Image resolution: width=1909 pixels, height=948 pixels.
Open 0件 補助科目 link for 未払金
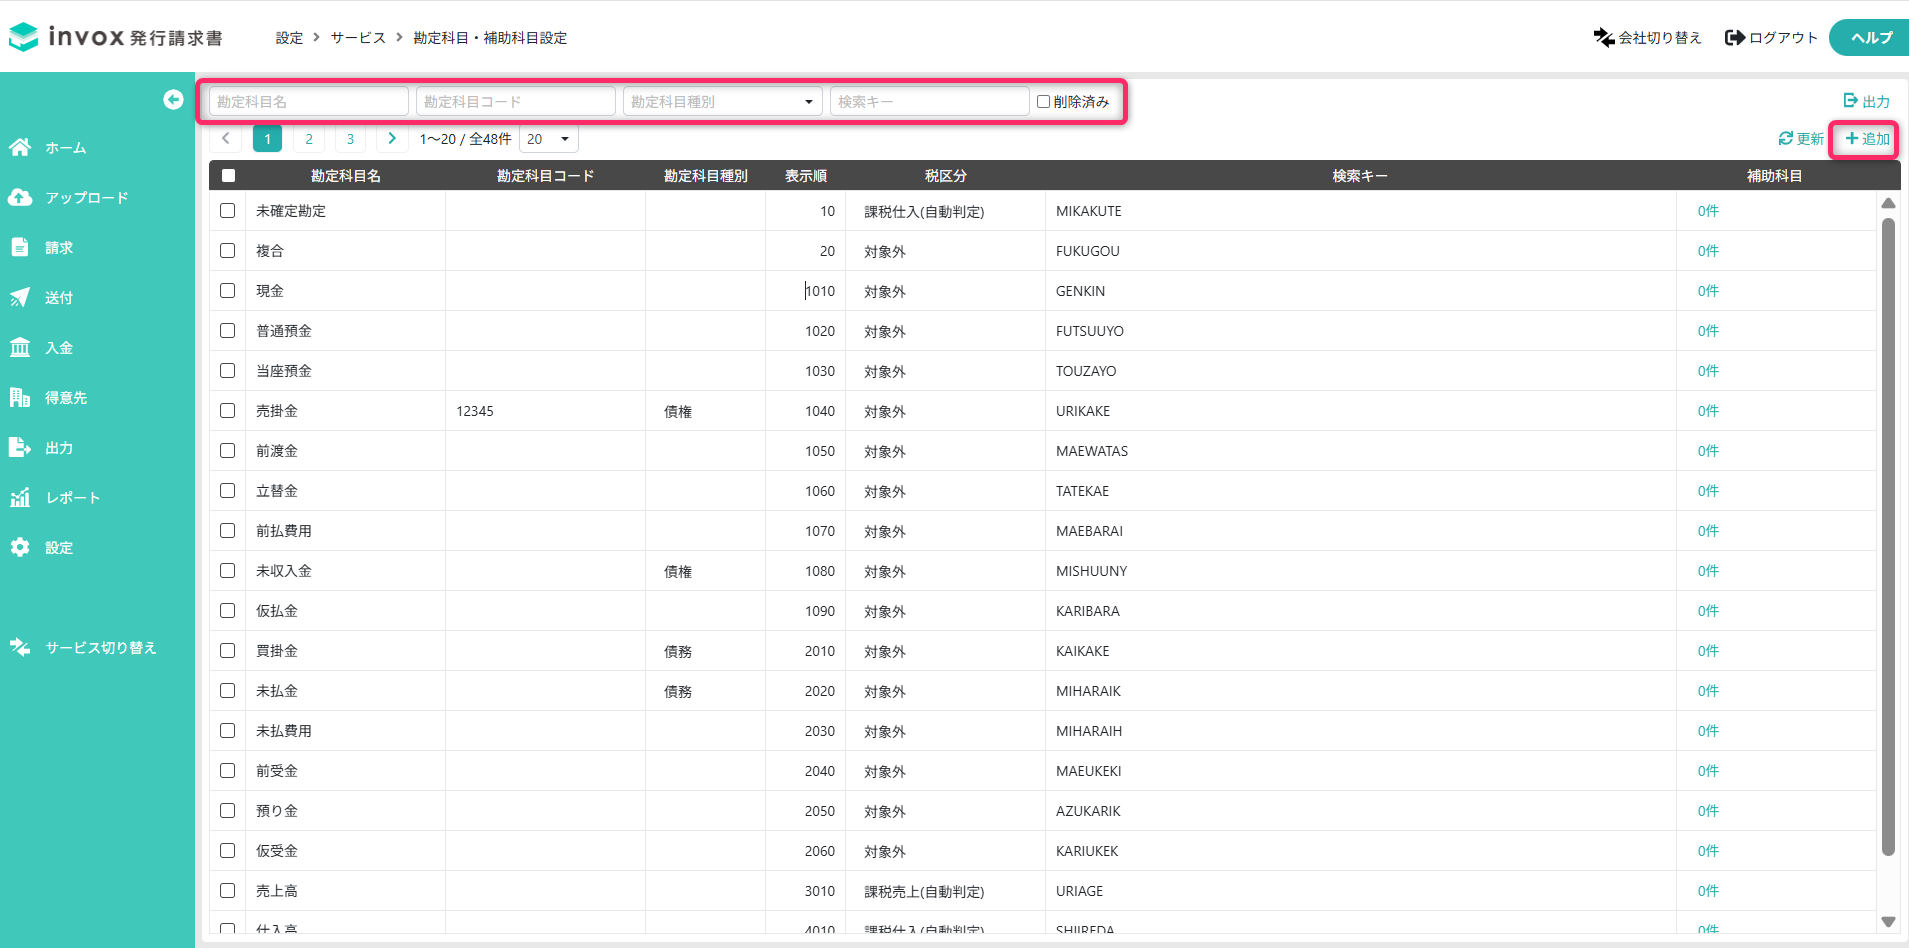[x=1708, y=691]
